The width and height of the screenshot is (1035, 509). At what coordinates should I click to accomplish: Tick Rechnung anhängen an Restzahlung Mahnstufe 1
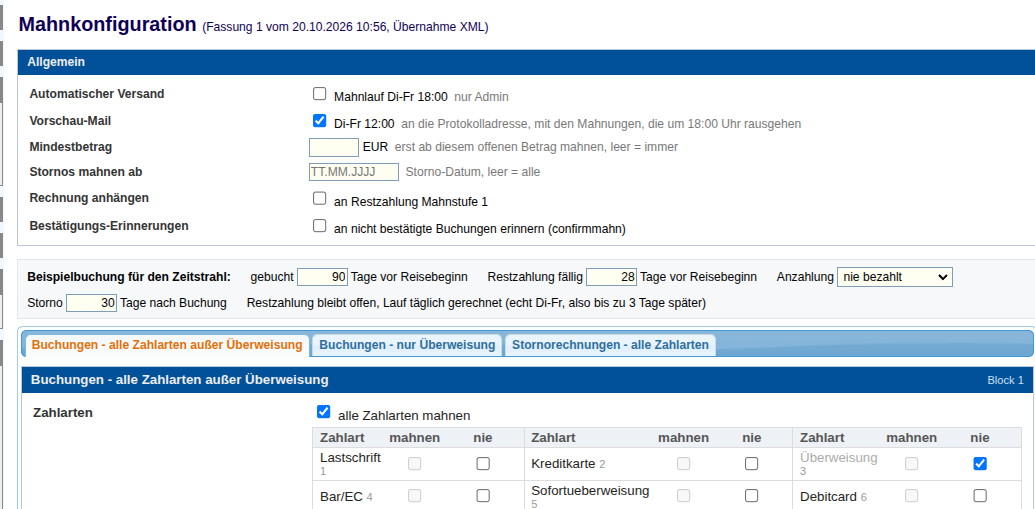pos(319,198)
